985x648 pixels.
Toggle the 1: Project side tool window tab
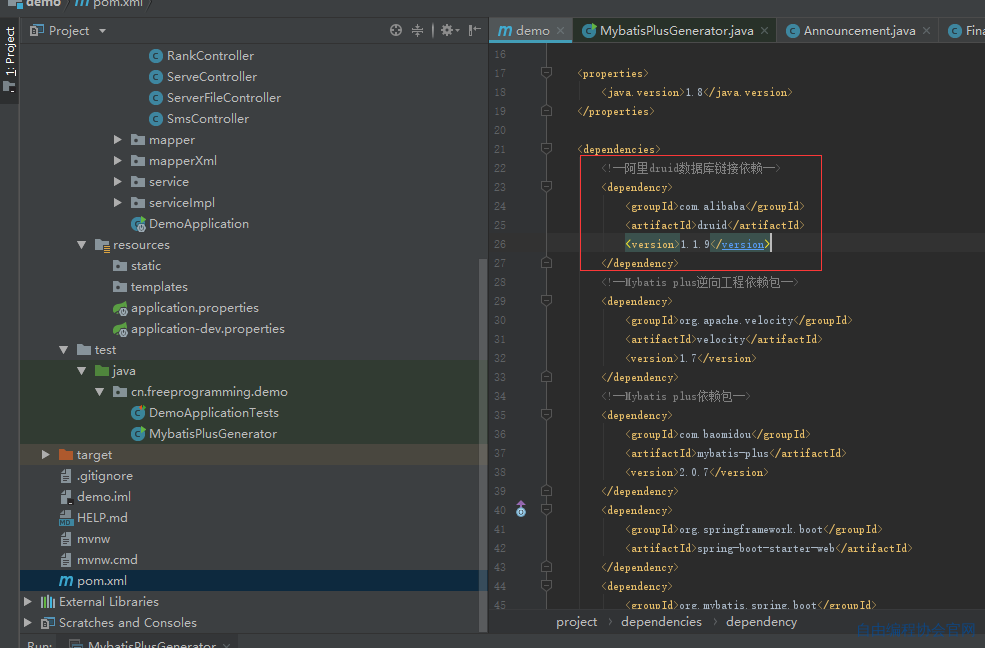click(9, 60)
